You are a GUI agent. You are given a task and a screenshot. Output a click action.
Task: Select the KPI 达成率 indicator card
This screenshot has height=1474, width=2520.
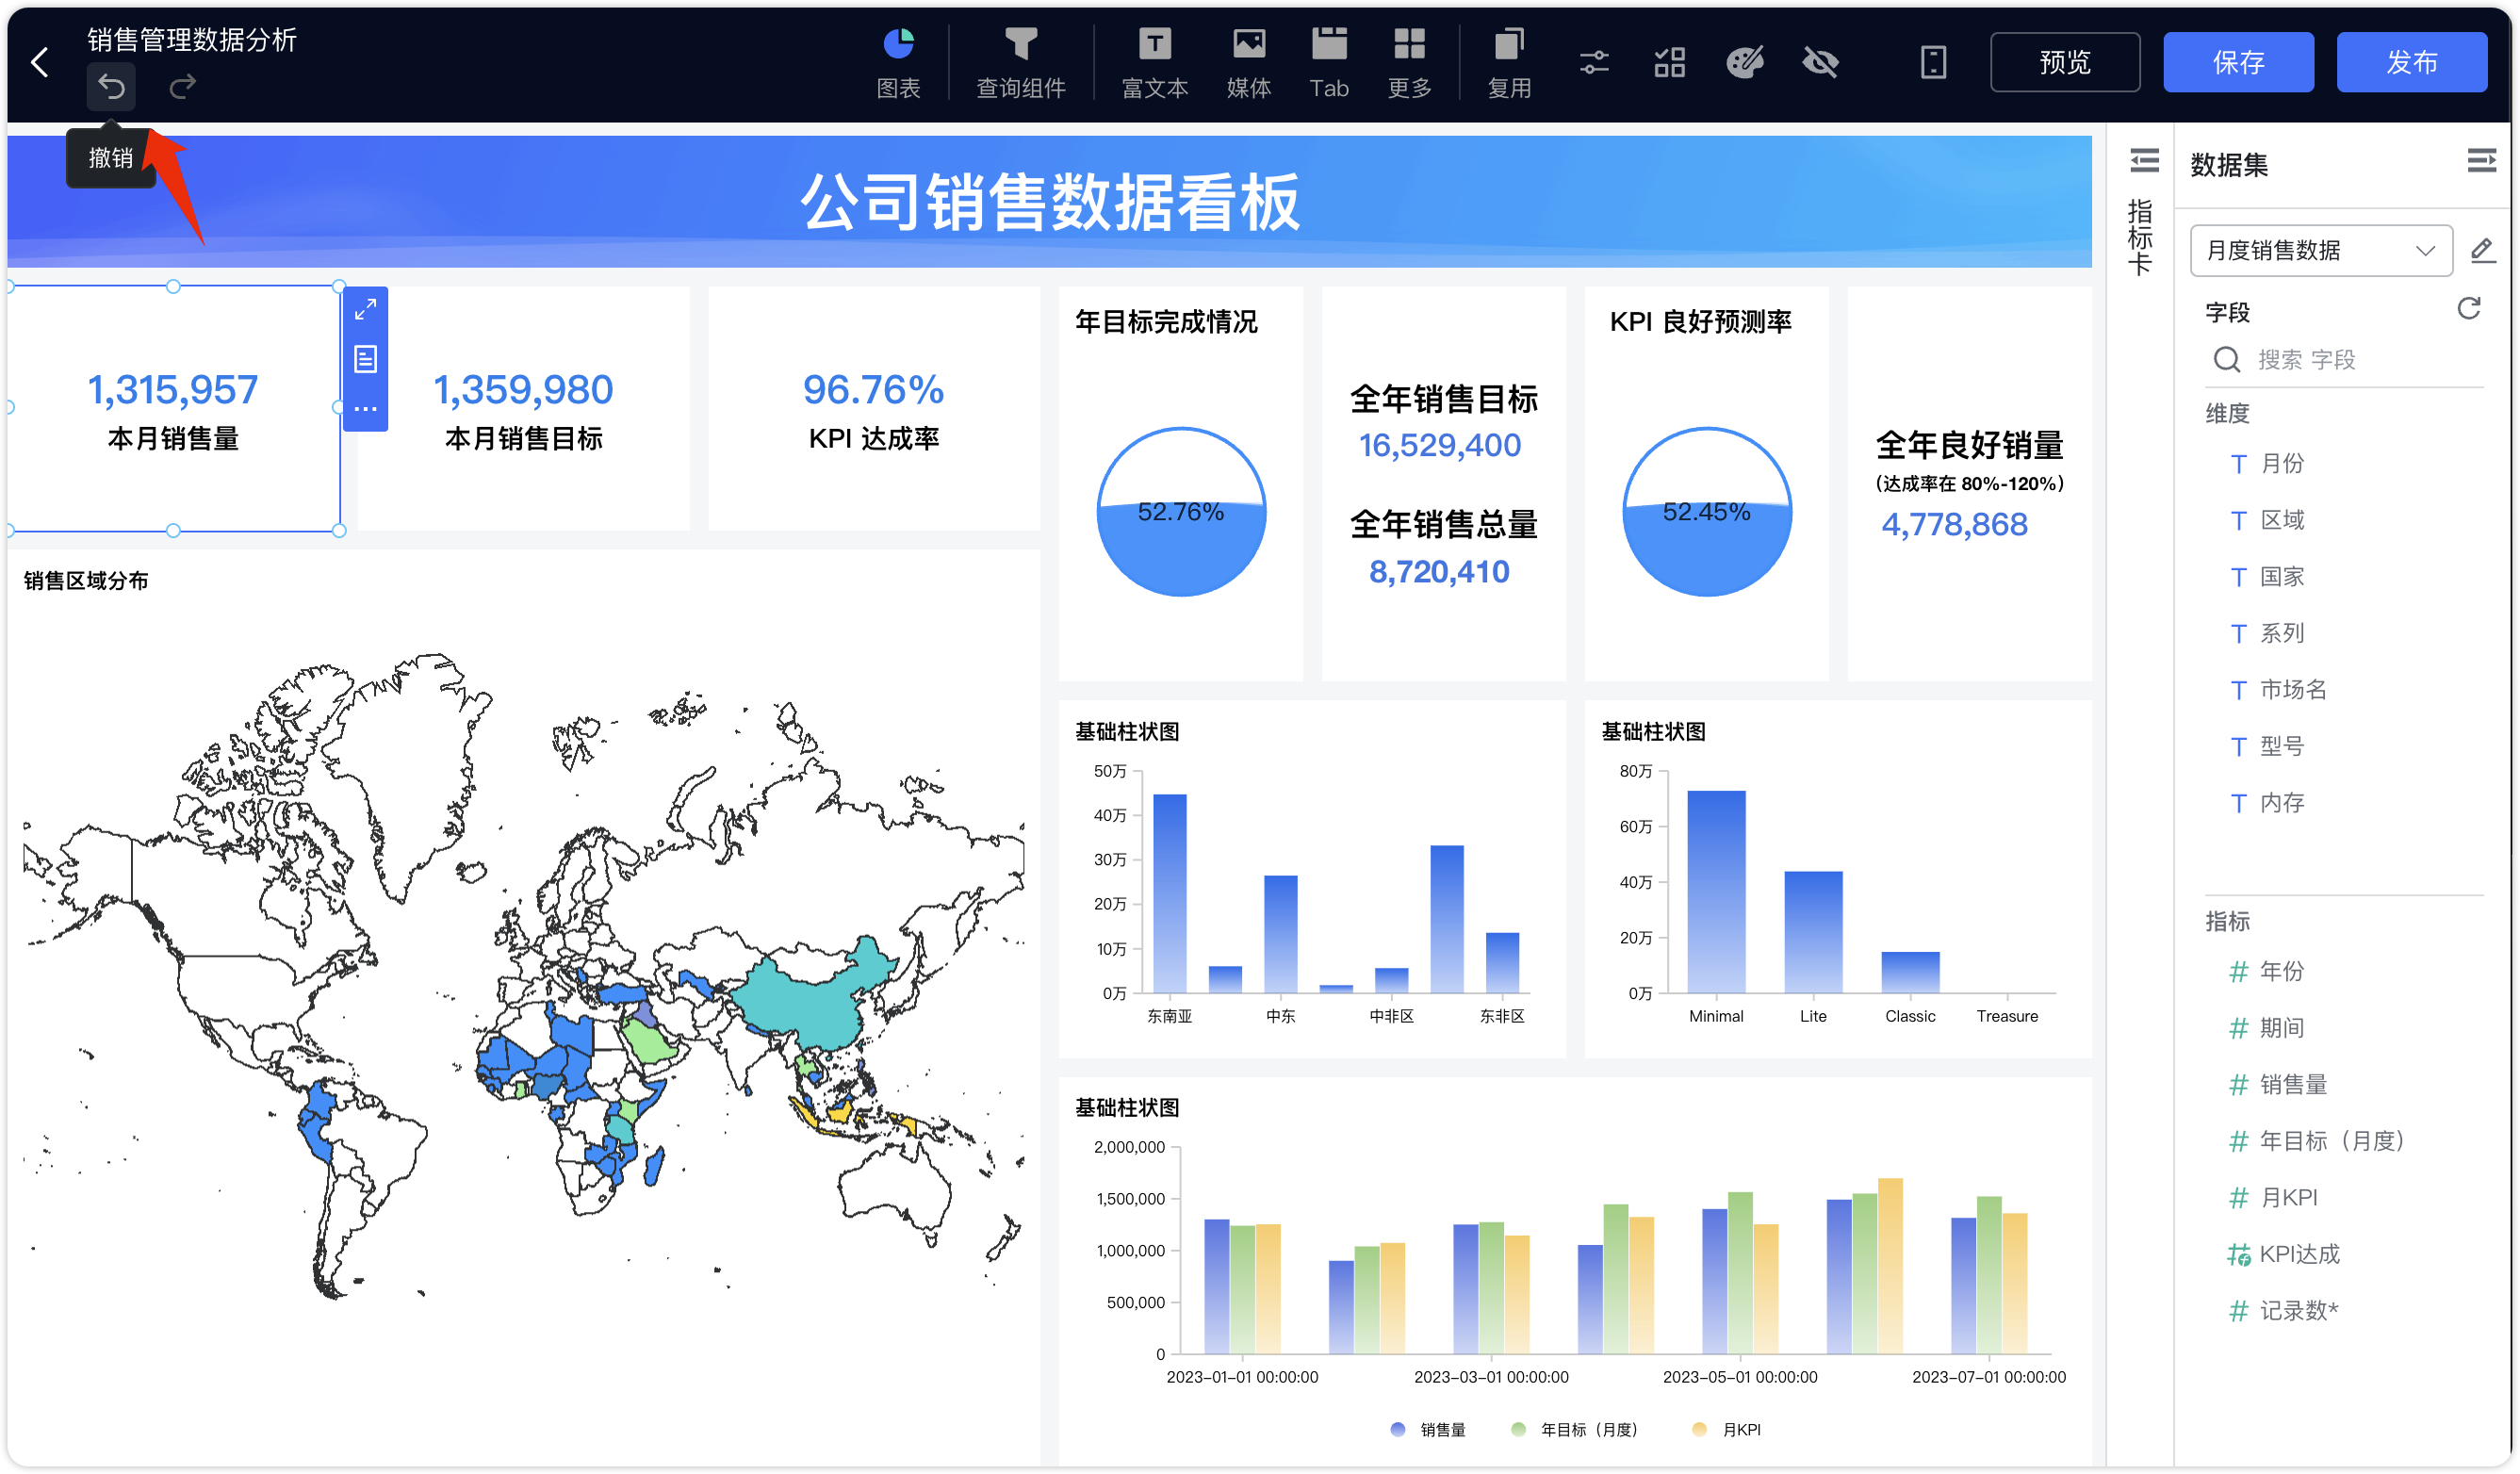(873, 409)
